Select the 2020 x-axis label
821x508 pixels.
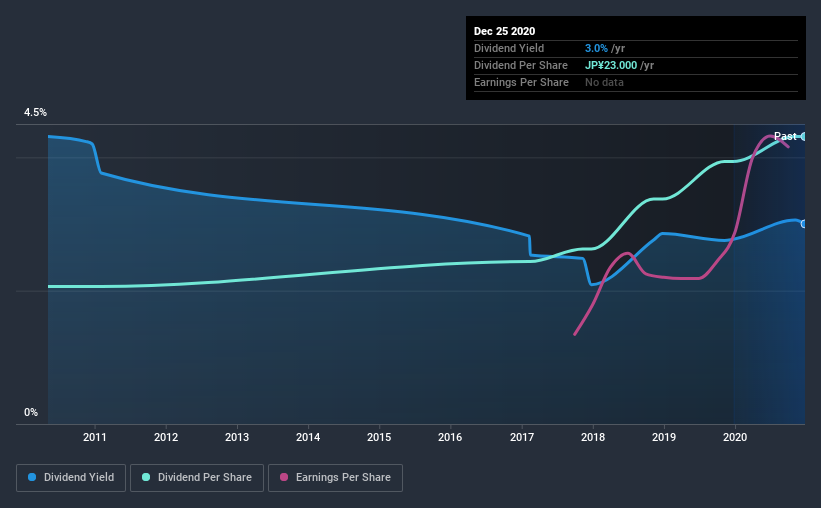click(x=735, y=437)
